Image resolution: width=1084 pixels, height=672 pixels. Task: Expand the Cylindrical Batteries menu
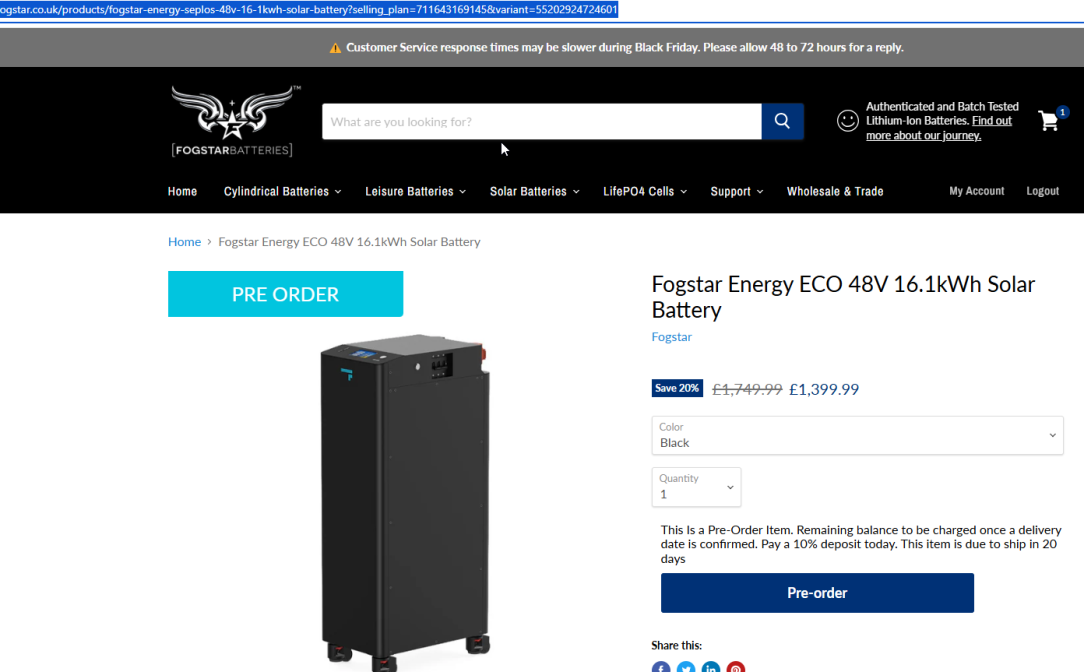pos(282,192)
